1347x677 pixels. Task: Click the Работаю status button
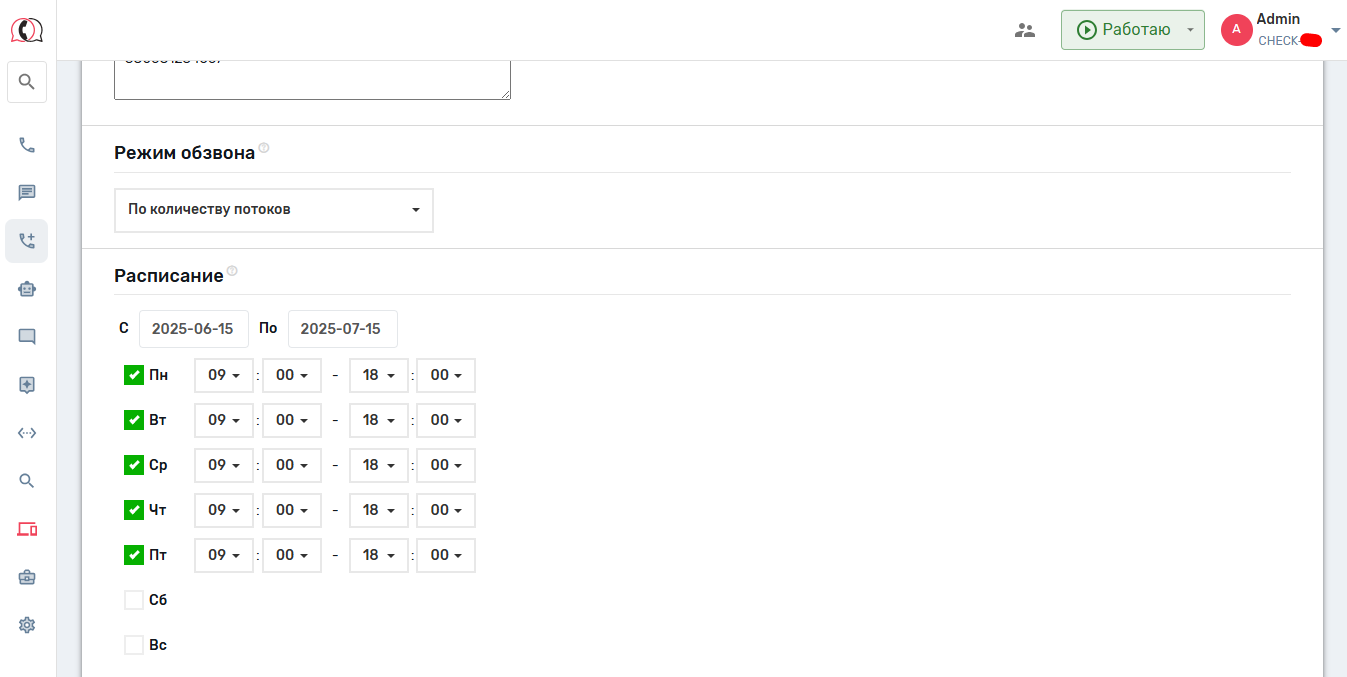tap(1122, 30)
